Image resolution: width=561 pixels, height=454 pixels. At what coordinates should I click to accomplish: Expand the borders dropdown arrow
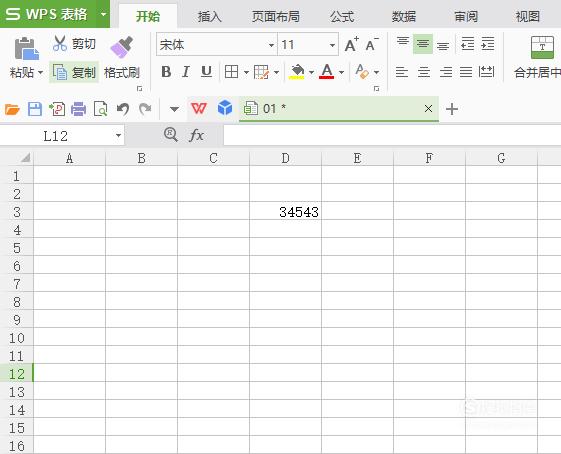(x=247, y=72)
